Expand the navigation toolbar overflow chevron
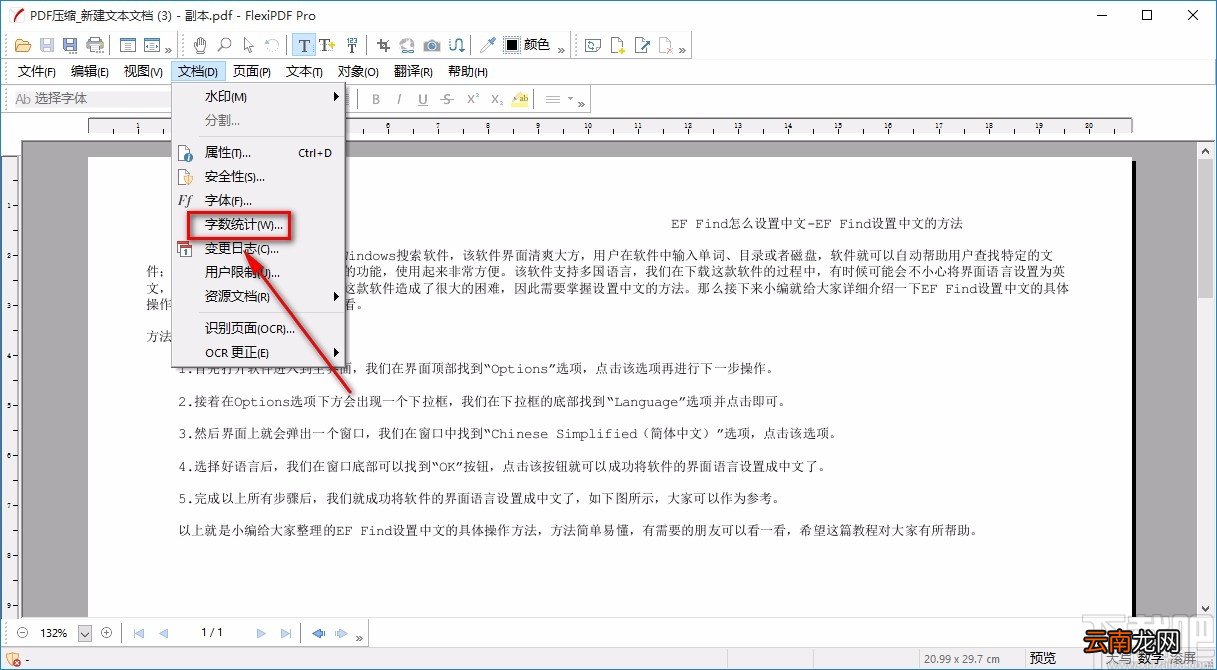 click(359, 637)
